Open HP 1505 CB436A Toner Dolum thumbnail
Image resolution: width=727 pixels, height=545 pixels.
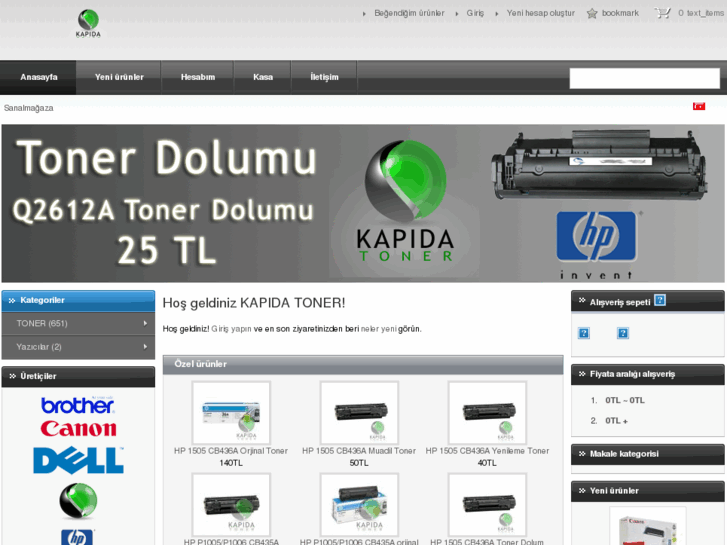coord(487,505)
